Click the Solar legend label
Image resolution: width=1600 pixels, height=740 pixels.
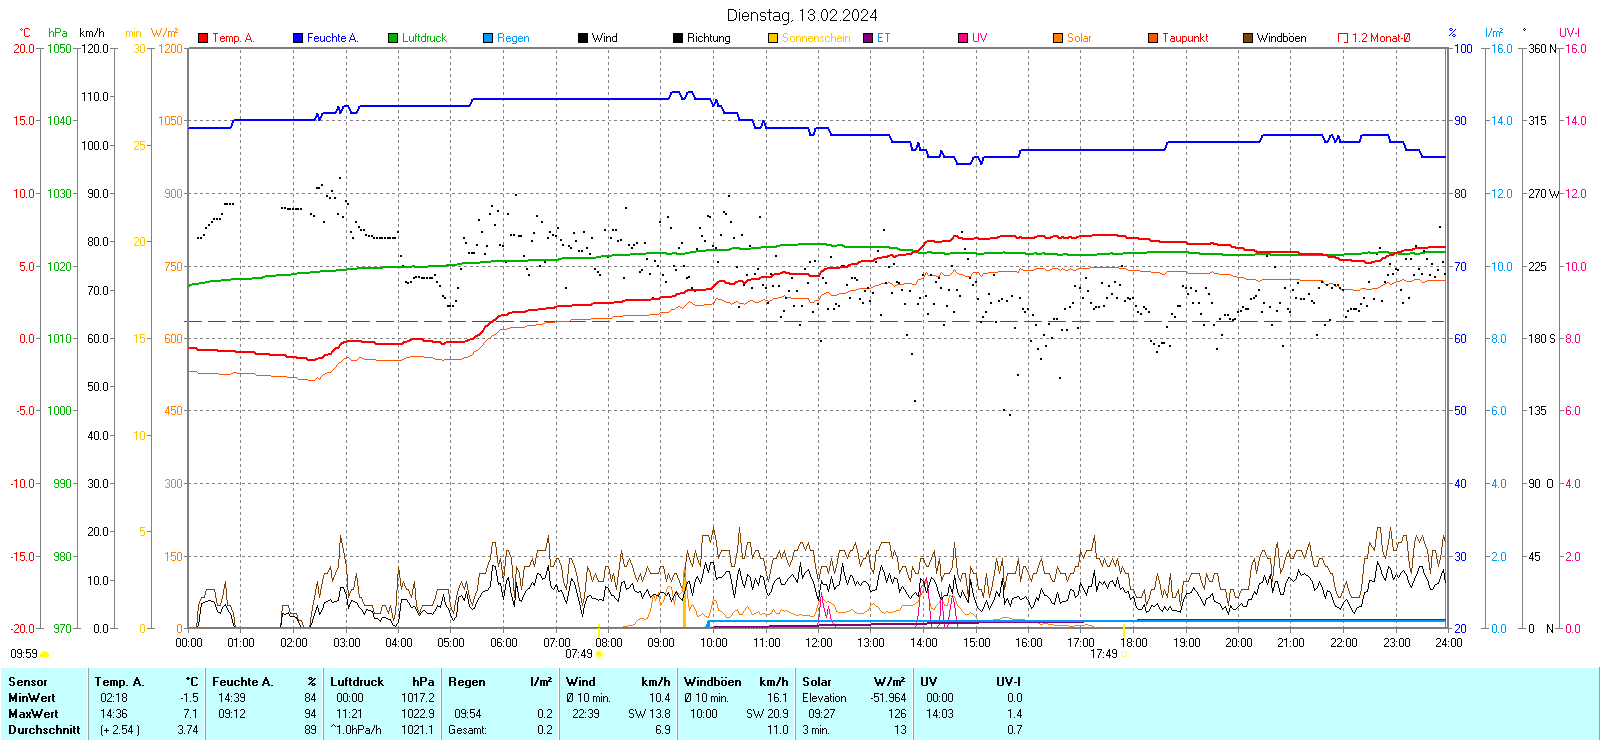pyautogui.click(x=1079, y=38)
